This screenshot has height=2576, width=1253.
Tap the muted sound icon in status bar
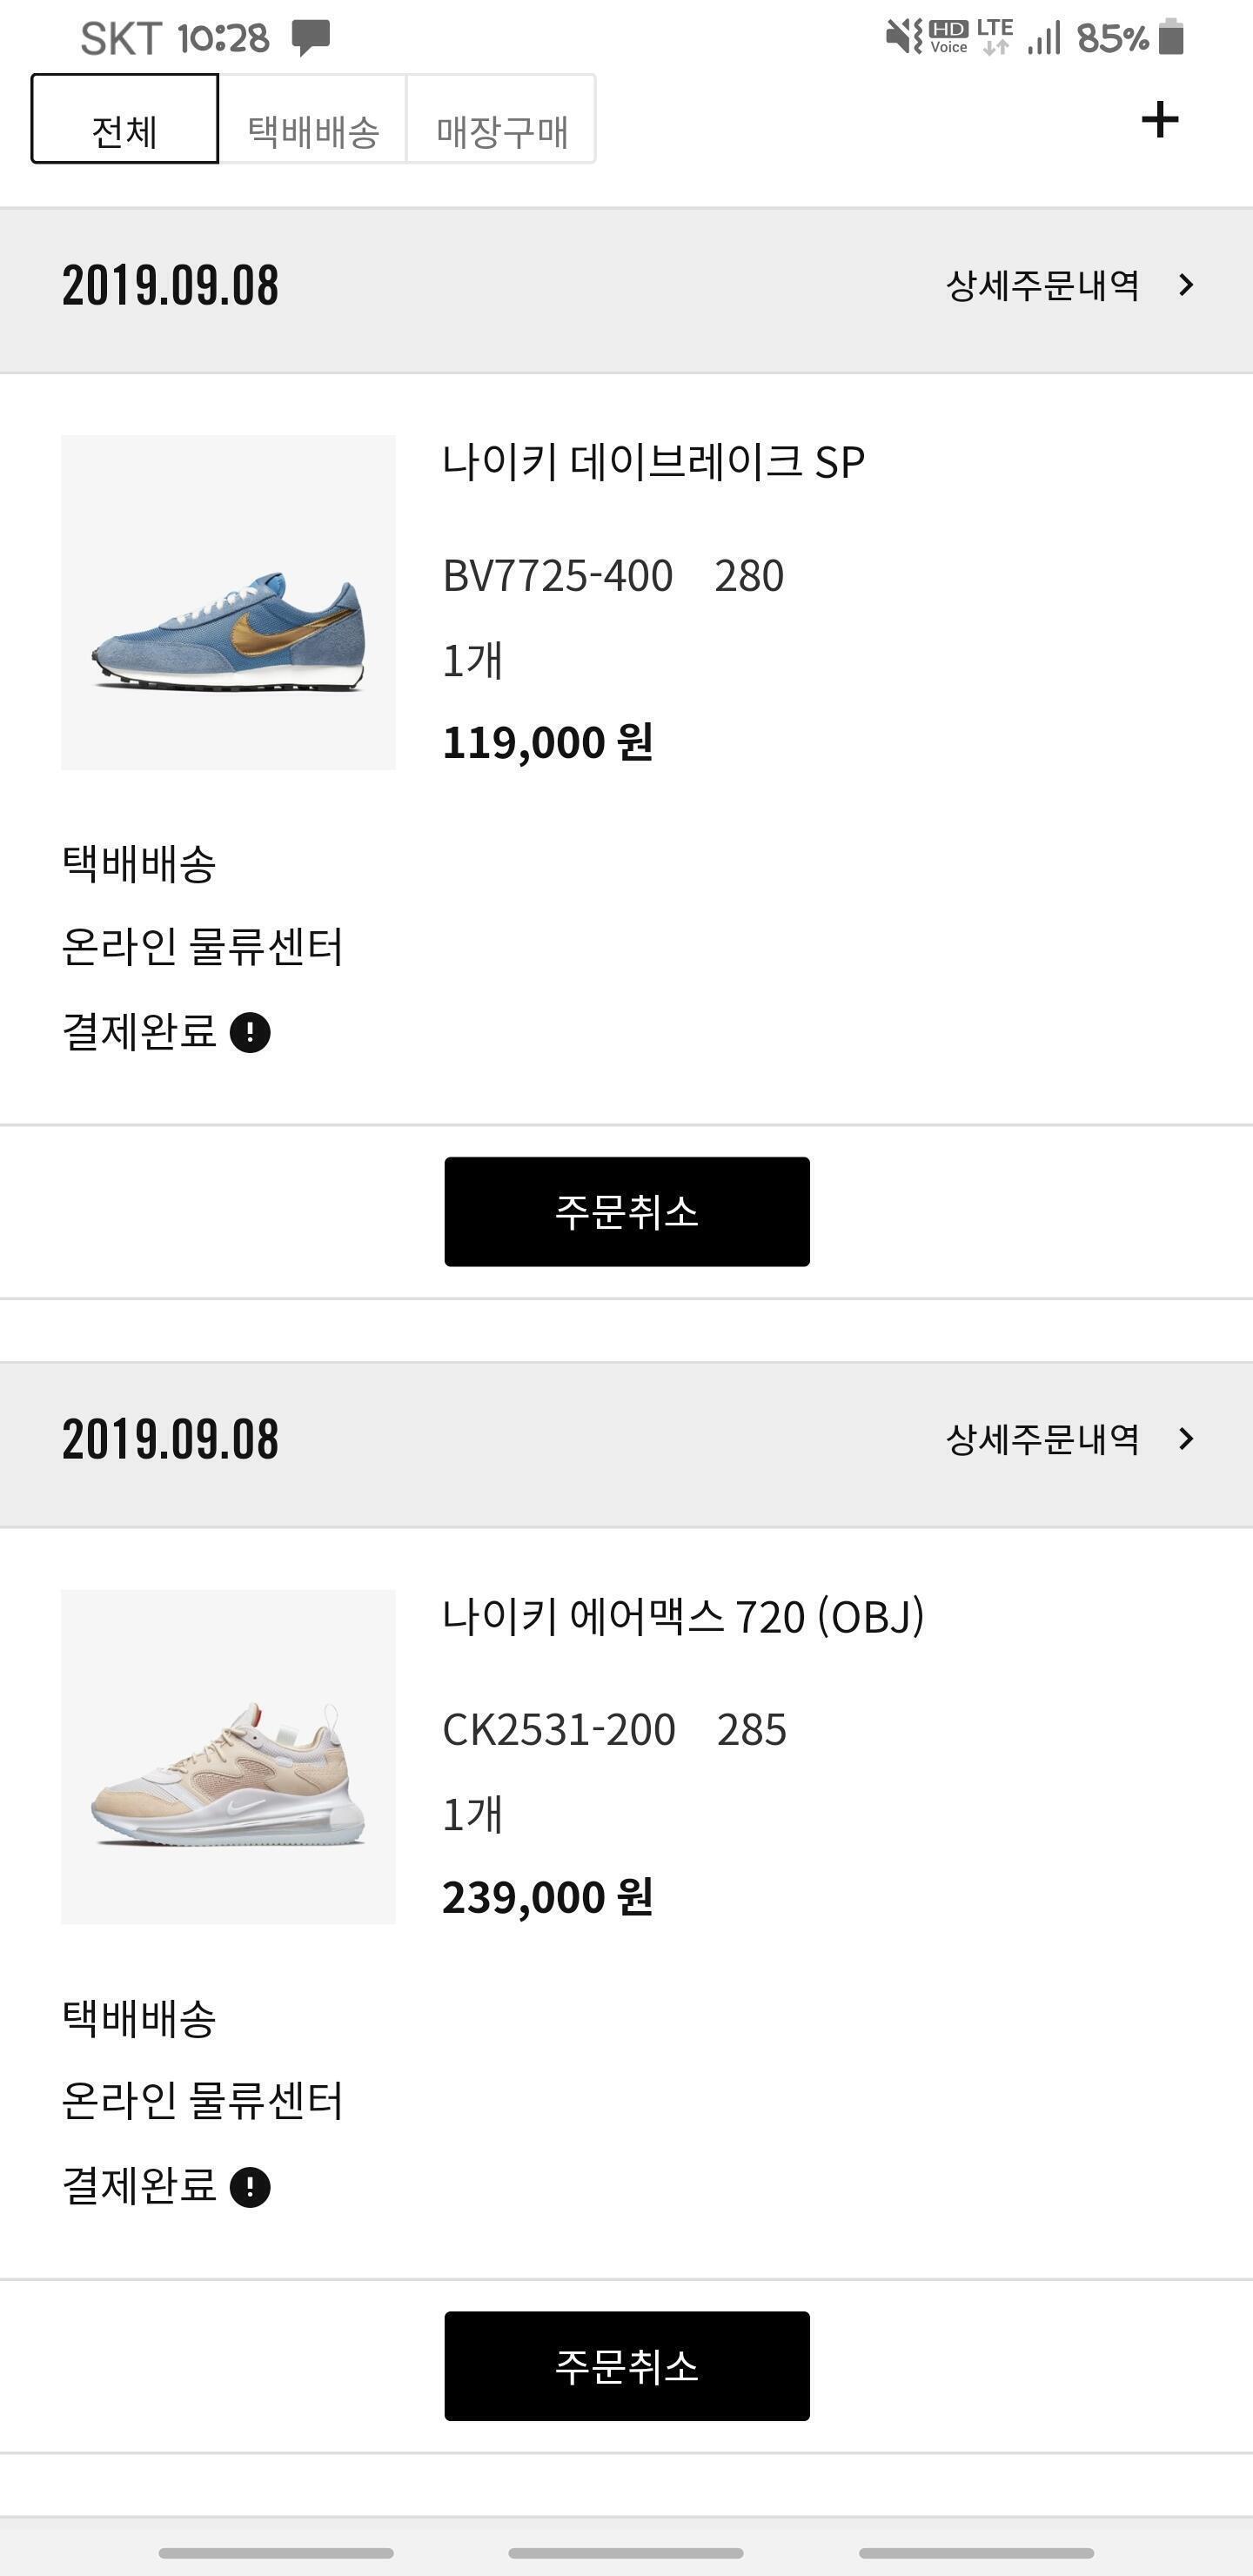tap(903, 38)
